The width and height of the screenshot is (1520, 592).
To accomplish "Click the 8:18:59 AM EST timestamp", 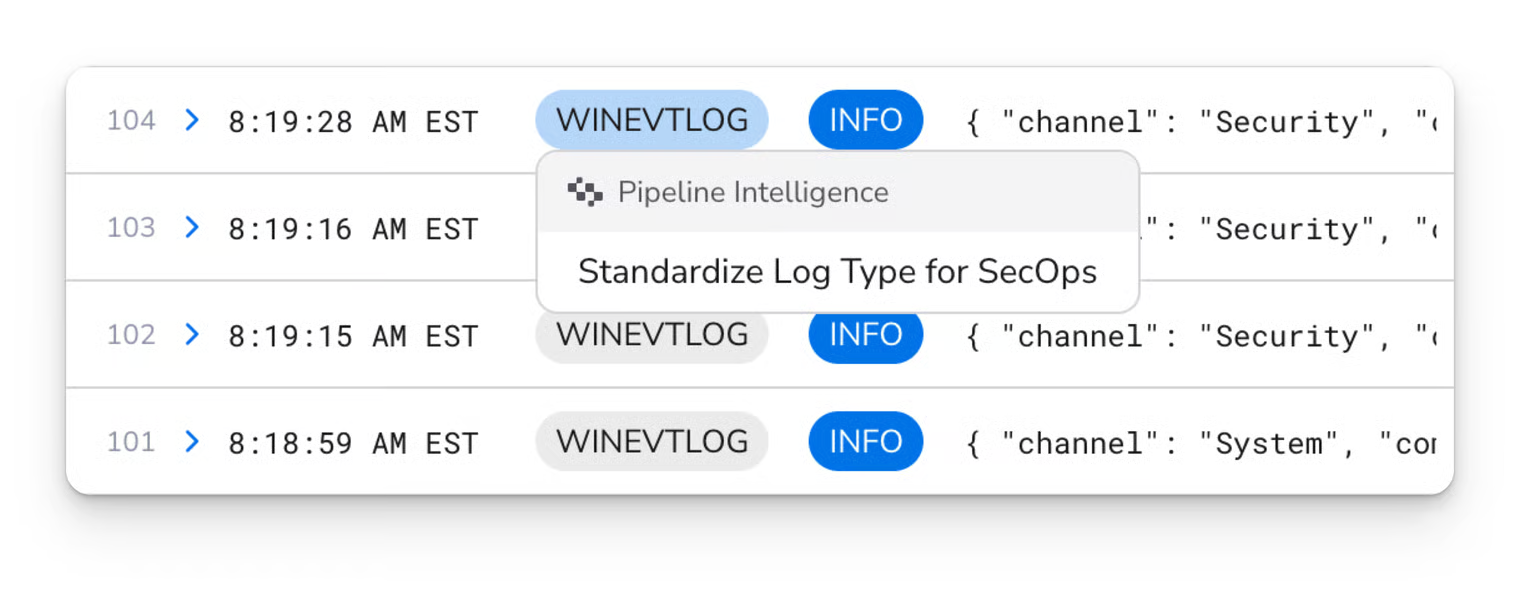I will pyautogui.click(x=353, y=443).
